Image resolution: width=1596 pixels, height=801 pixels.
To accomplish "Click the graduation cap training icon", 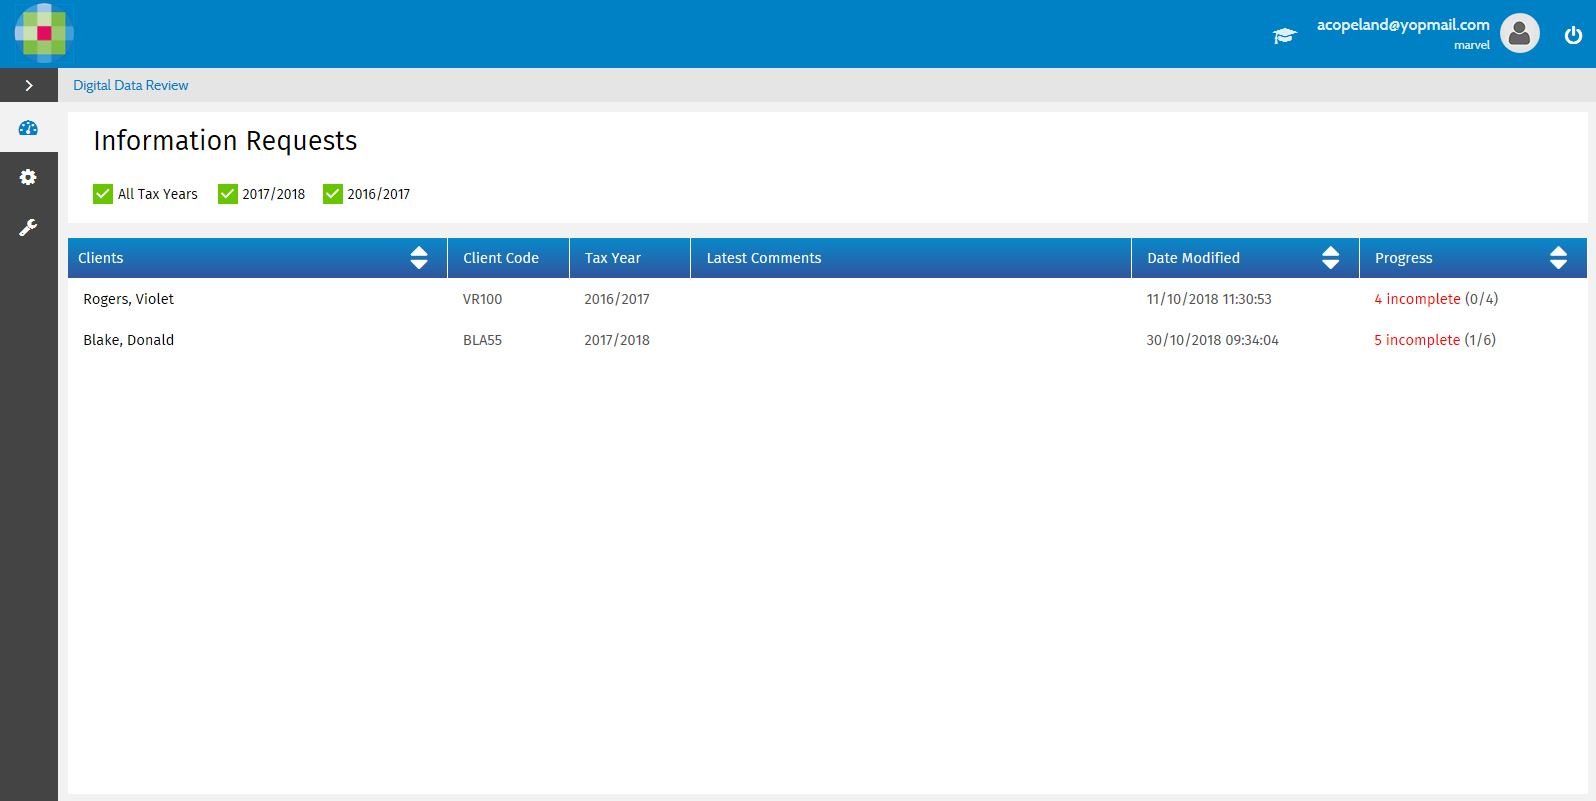I will click(1284, 36).
